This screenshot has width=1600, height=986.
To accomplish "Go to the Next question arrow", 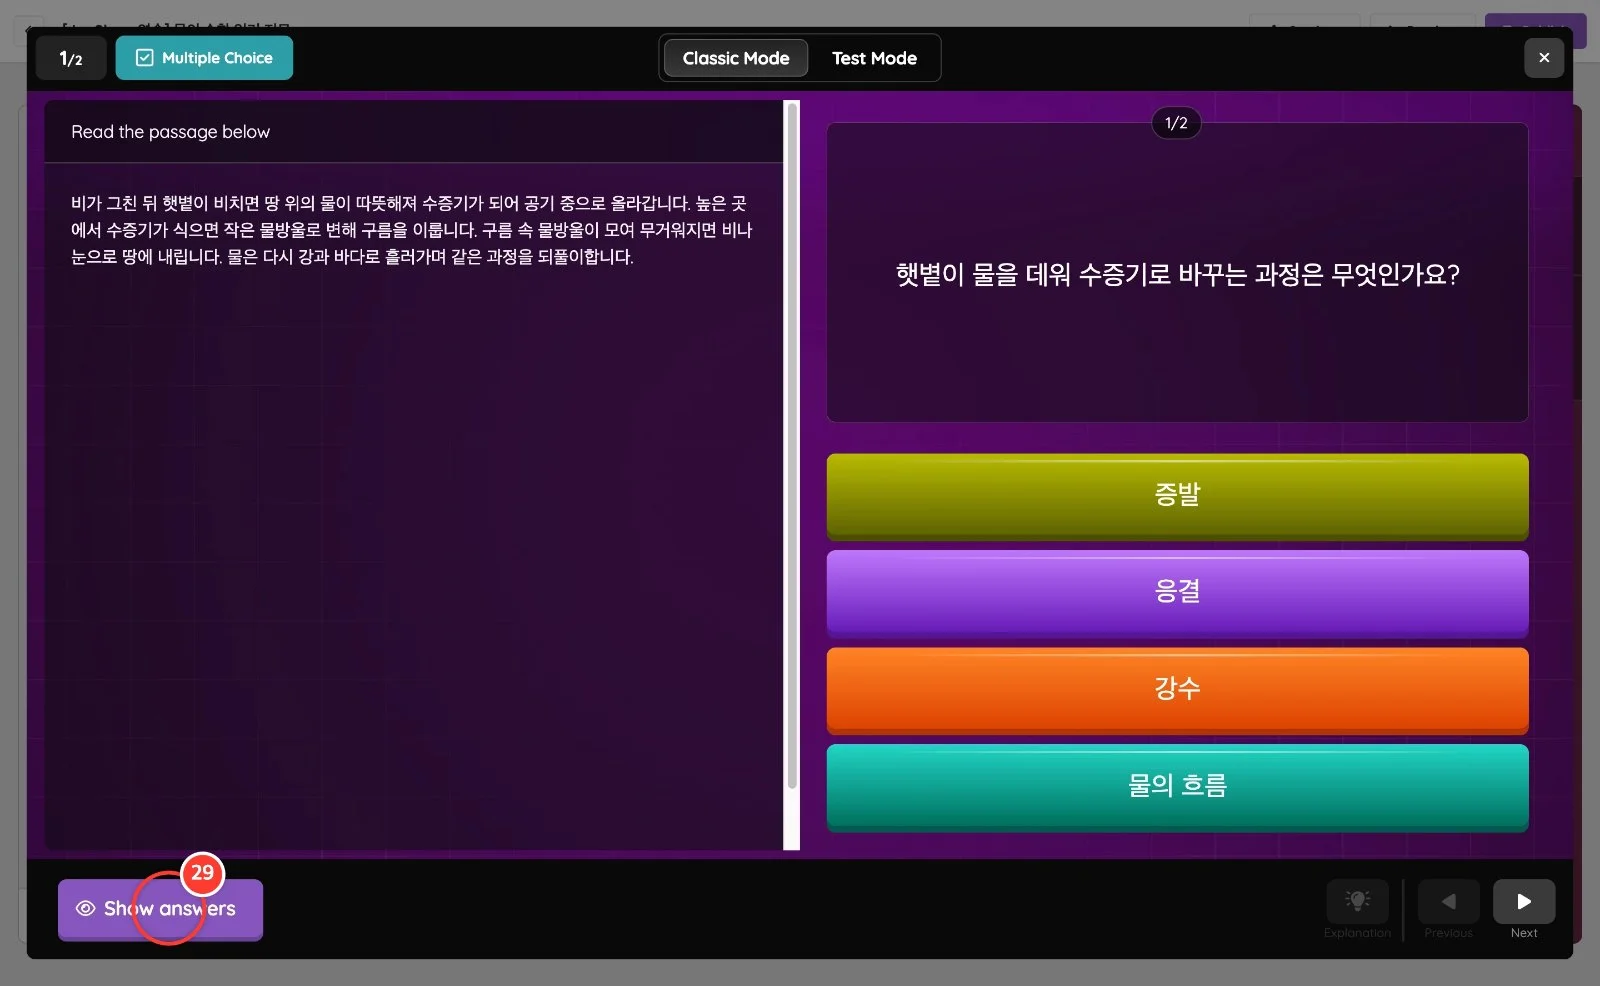I will 1524,902.
